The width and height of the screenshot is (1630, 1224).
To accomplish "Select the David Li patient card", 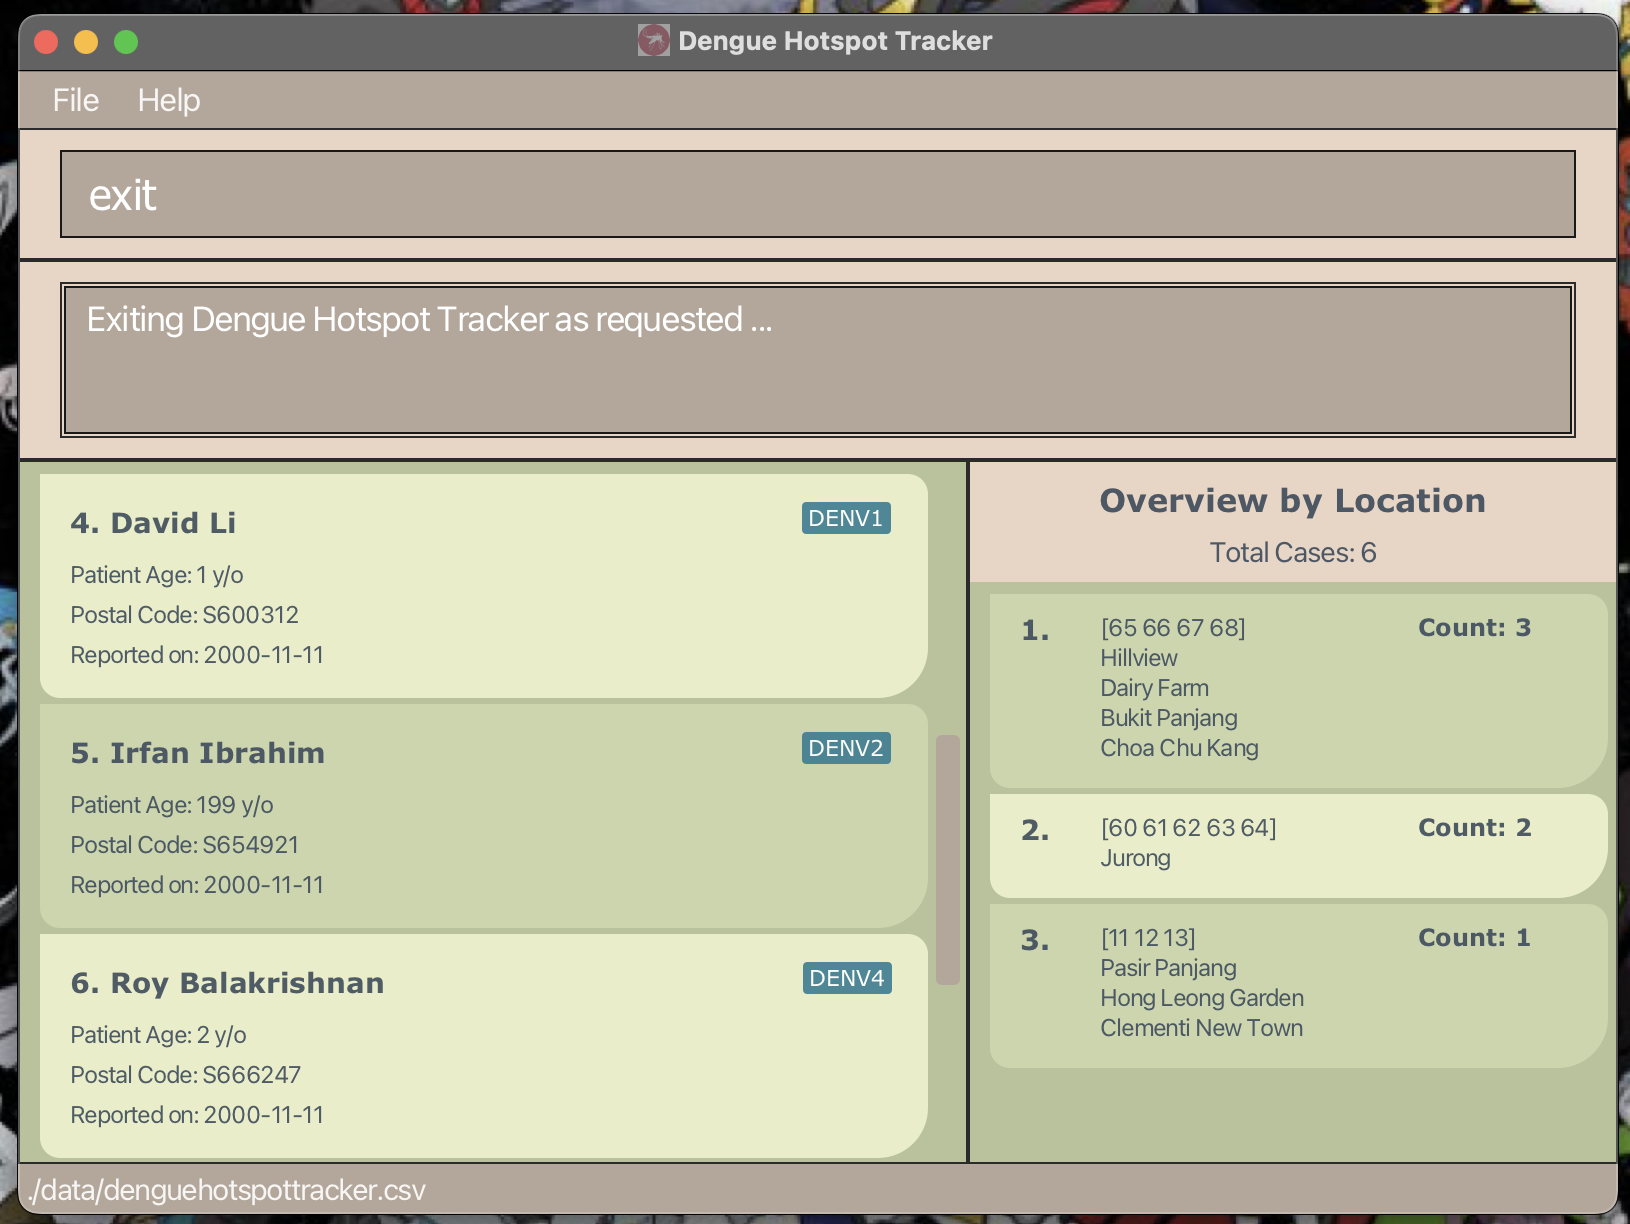I will pyautogui.click(x=484, y=586).
